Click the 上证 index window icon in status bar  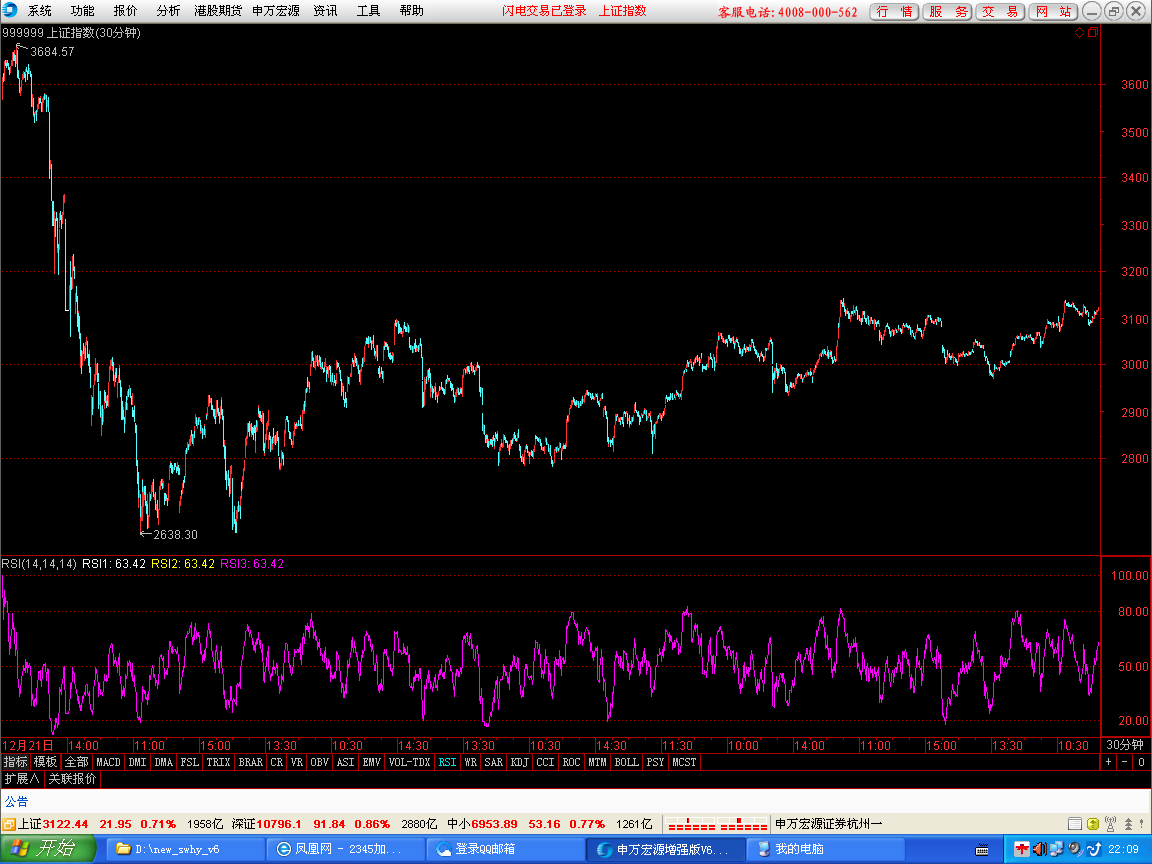(x=9, y=824)
